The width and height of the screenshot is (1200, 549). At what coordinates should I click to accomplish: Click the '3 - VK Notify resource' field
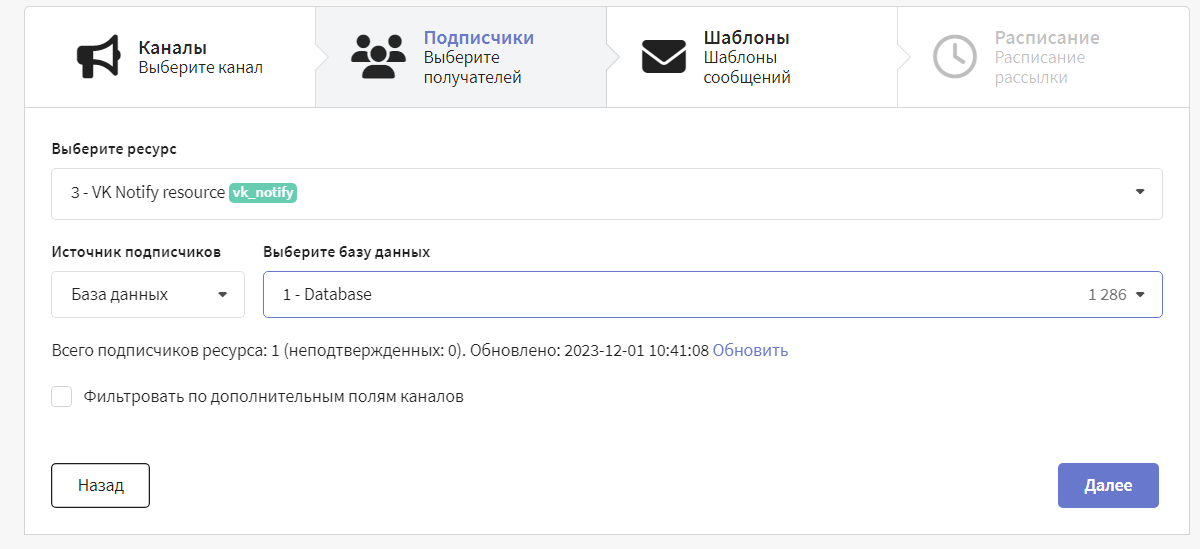[x=607, y=193]
